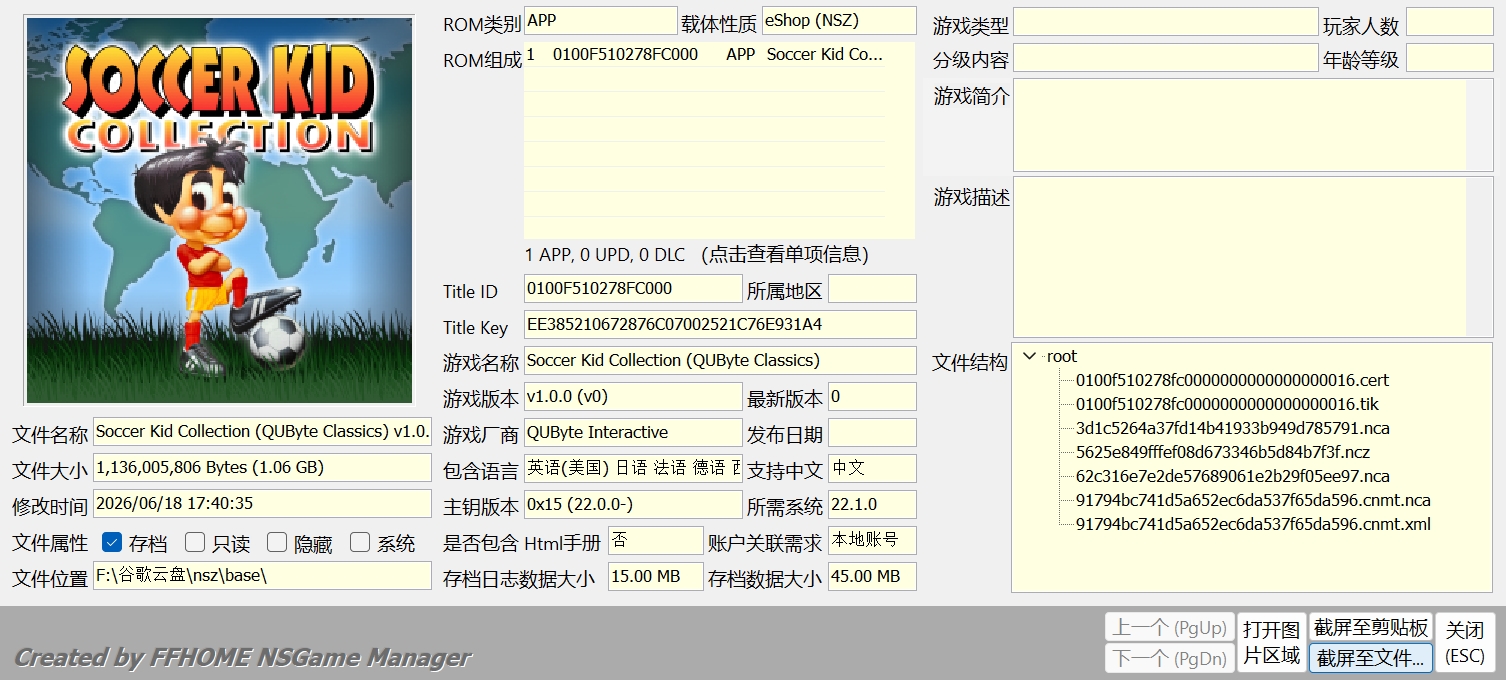Click the 支持中文 field showing 中文

tap(872, 468)
